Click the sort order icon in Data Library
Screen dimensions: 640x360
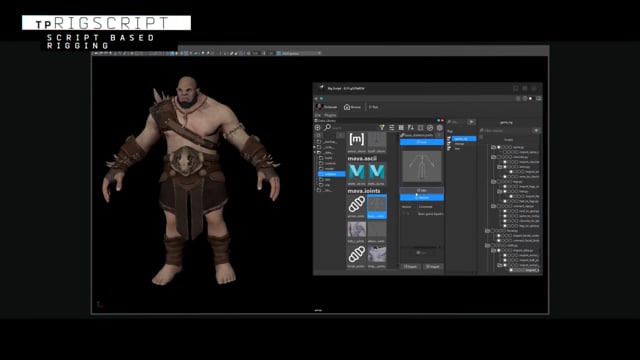[411, 128]
